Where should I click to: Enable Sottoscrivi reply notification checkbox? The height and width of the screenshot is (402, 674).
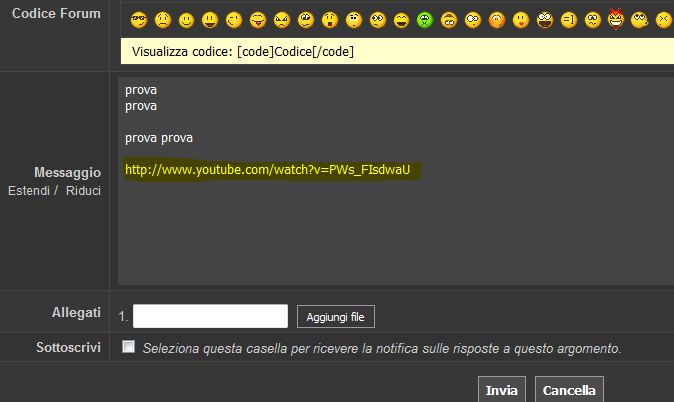pos(128,347)
